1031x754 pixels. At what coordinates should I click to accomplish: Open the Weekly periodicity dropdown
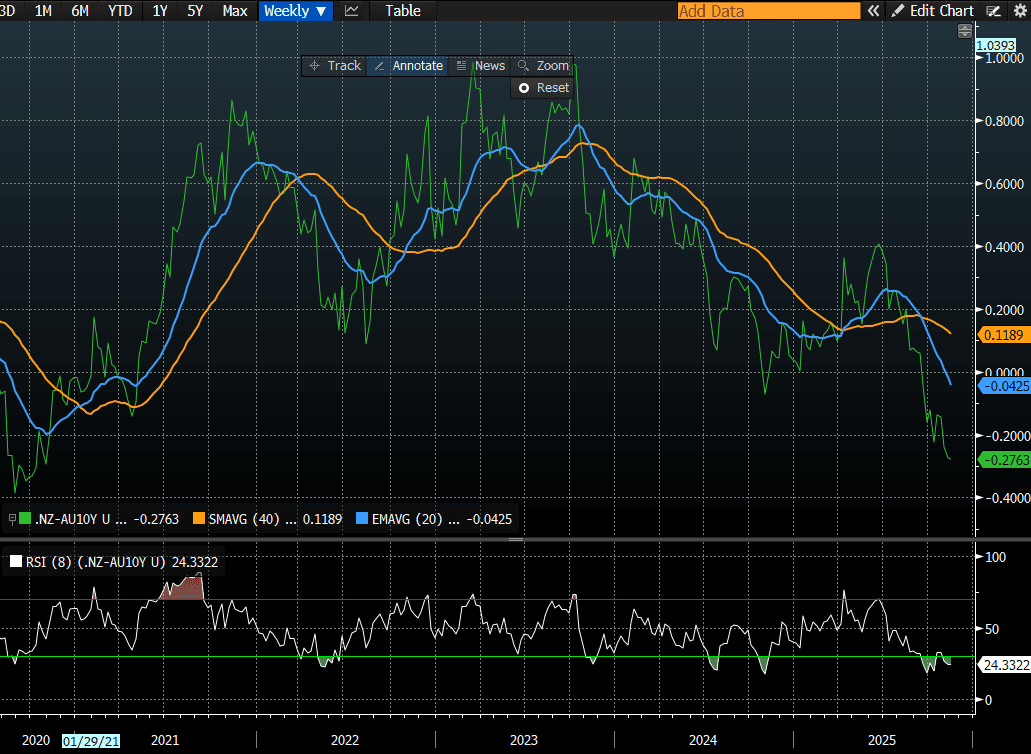[294, 11]
